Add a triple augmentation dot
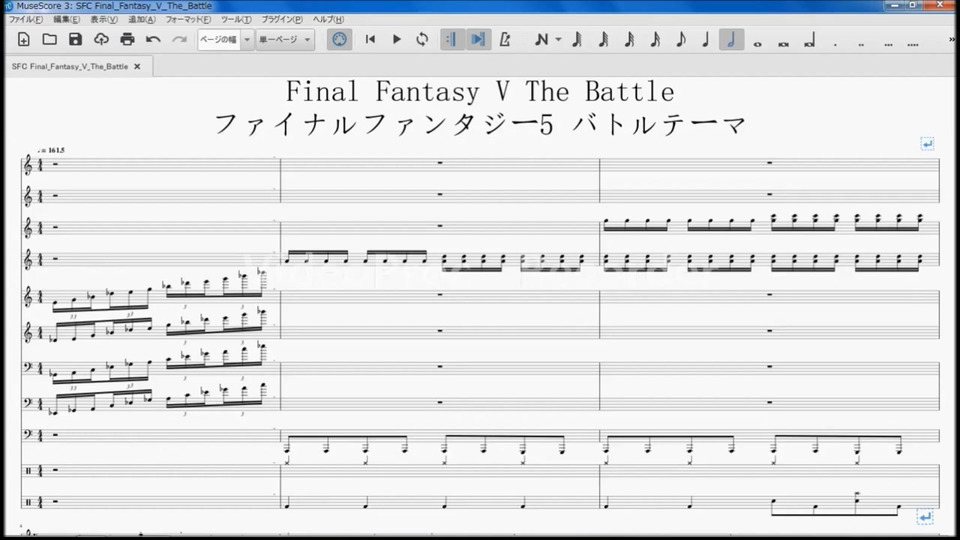 (x=888, y=44)
